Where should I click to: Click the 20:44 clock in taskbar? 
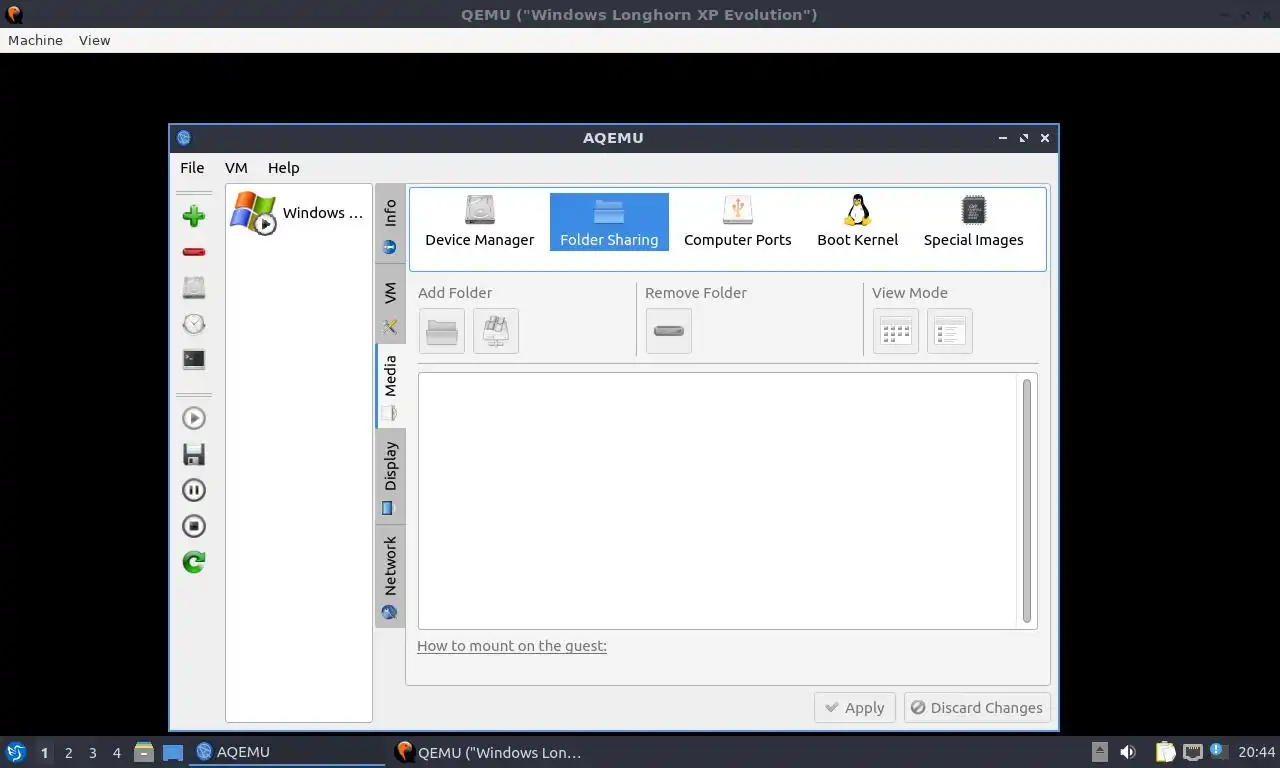1257,752
